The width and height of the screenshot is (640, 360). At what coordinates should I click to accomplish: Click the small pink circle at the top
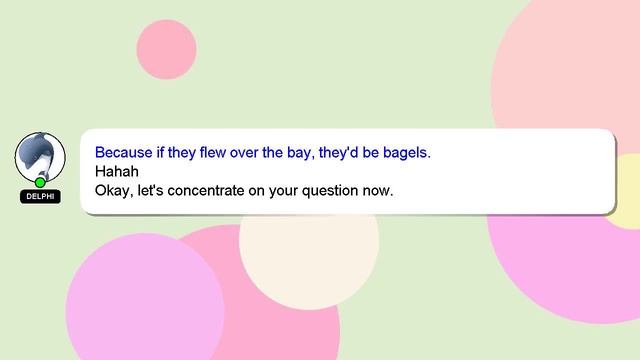pyautogui.click(x=167, y=49)
